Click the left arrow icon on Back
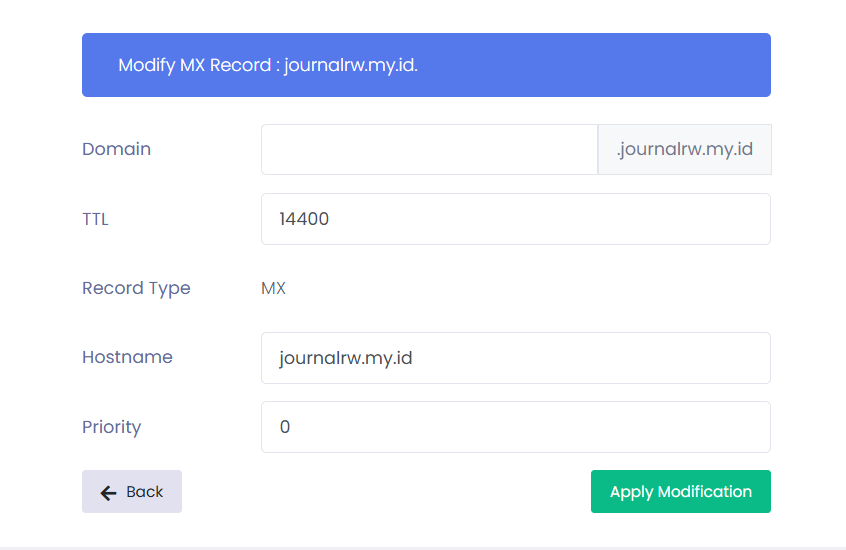 (x=109, y=492)
